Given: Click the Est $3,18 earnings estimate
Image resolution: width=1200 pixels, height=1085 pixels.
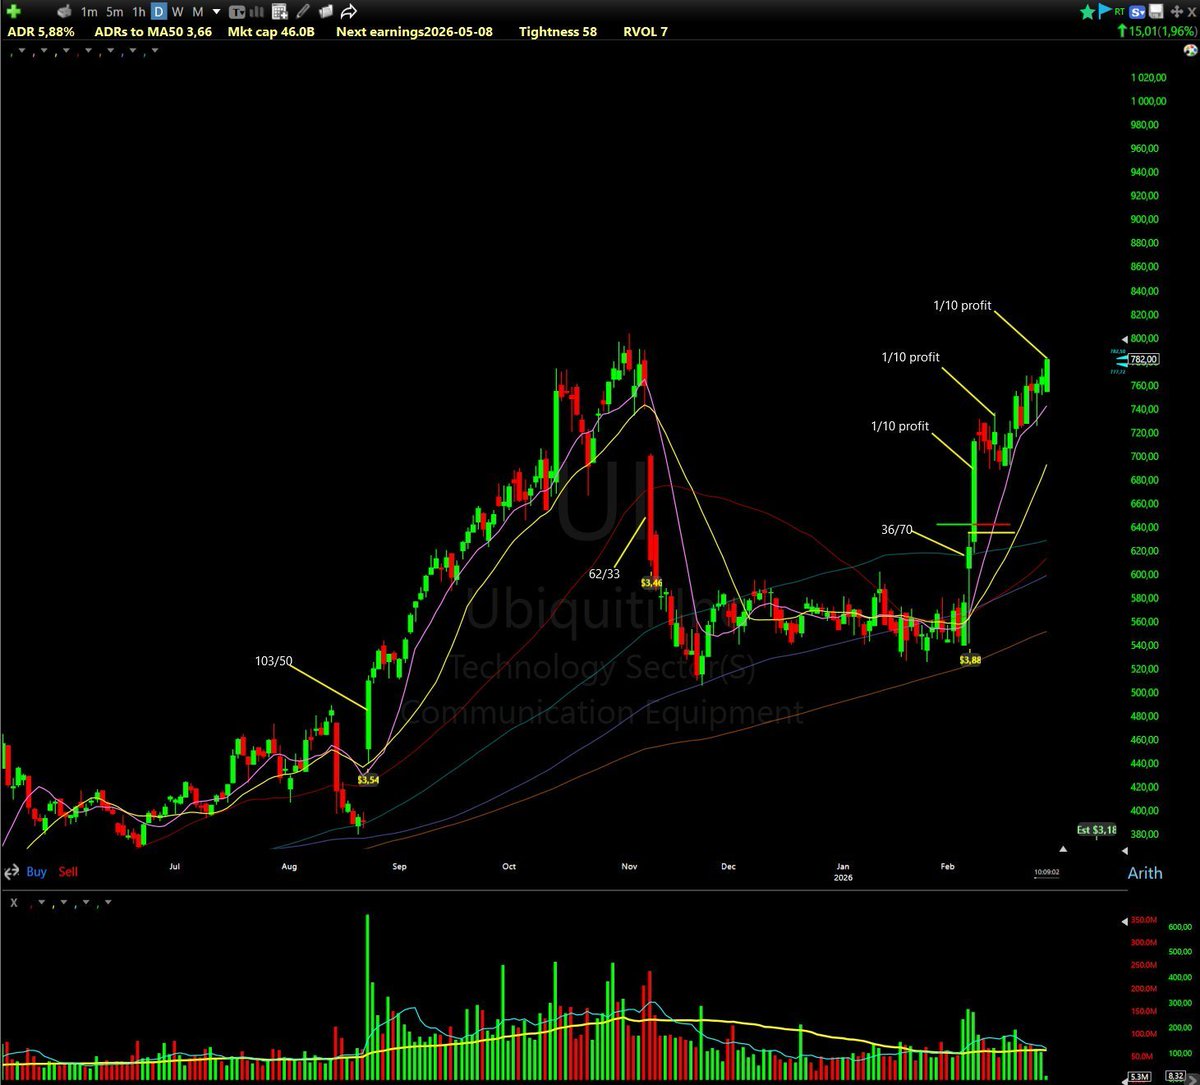Looking at the screenshot, I should tap(1096, 830).
